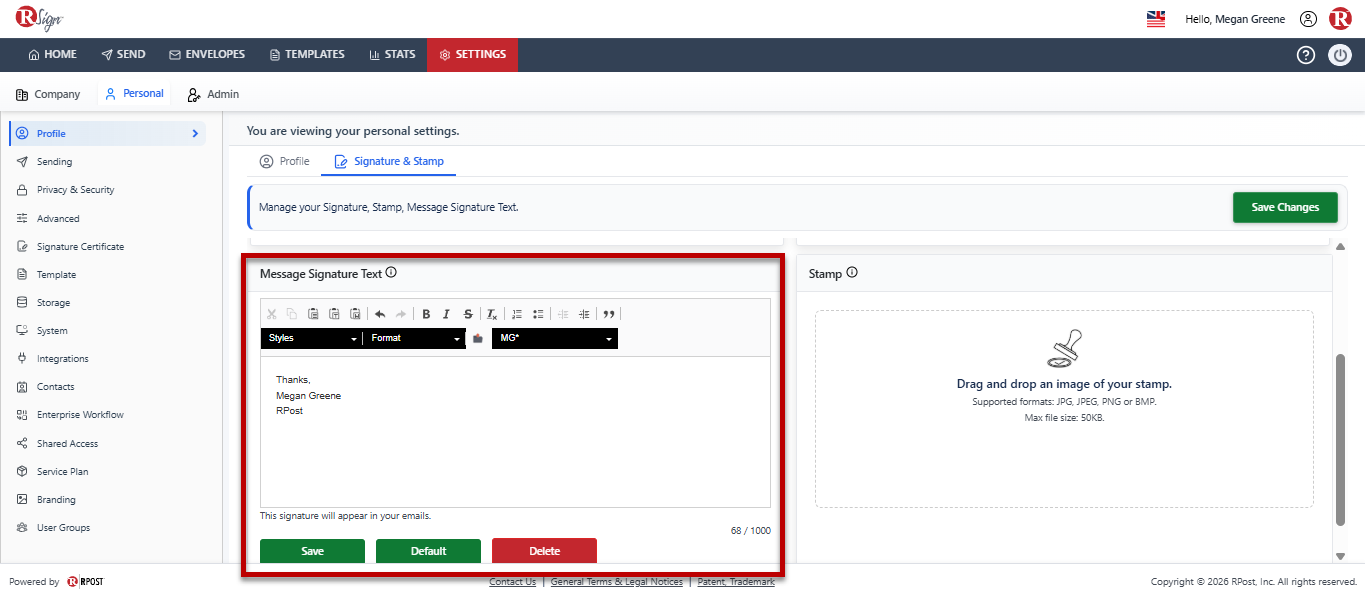
Task: Click Paste as plain text icon
Action: coord(334,314)
